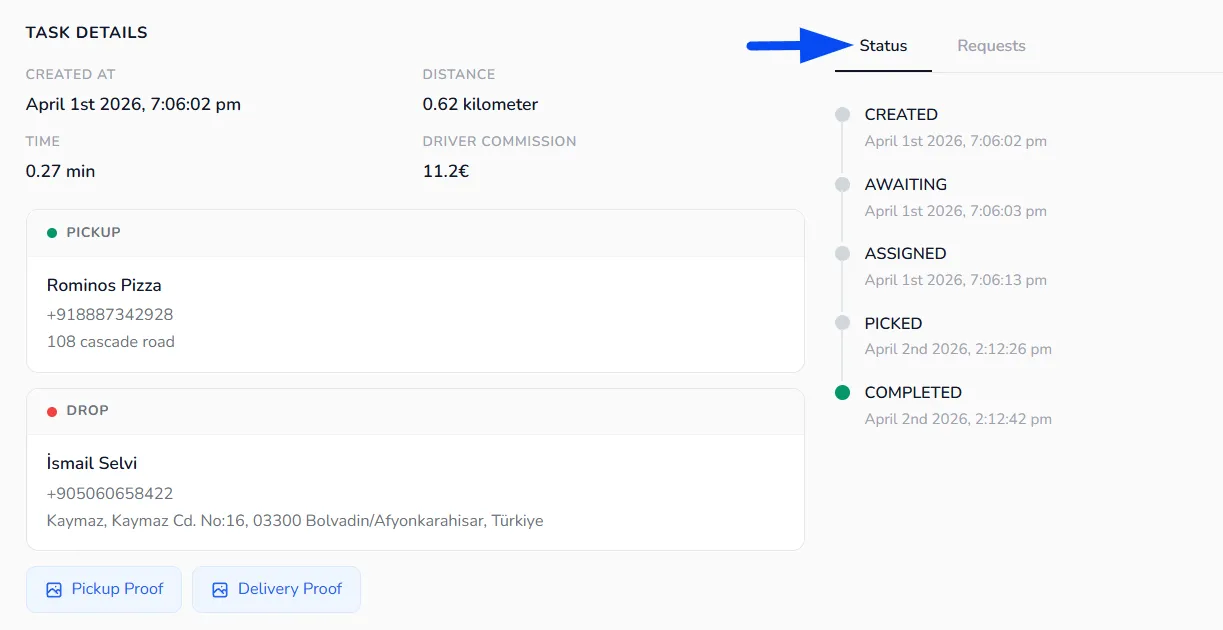This screenshot has width=1223, height=630.
Task: Click the CREATED status label
Action: 901,114
